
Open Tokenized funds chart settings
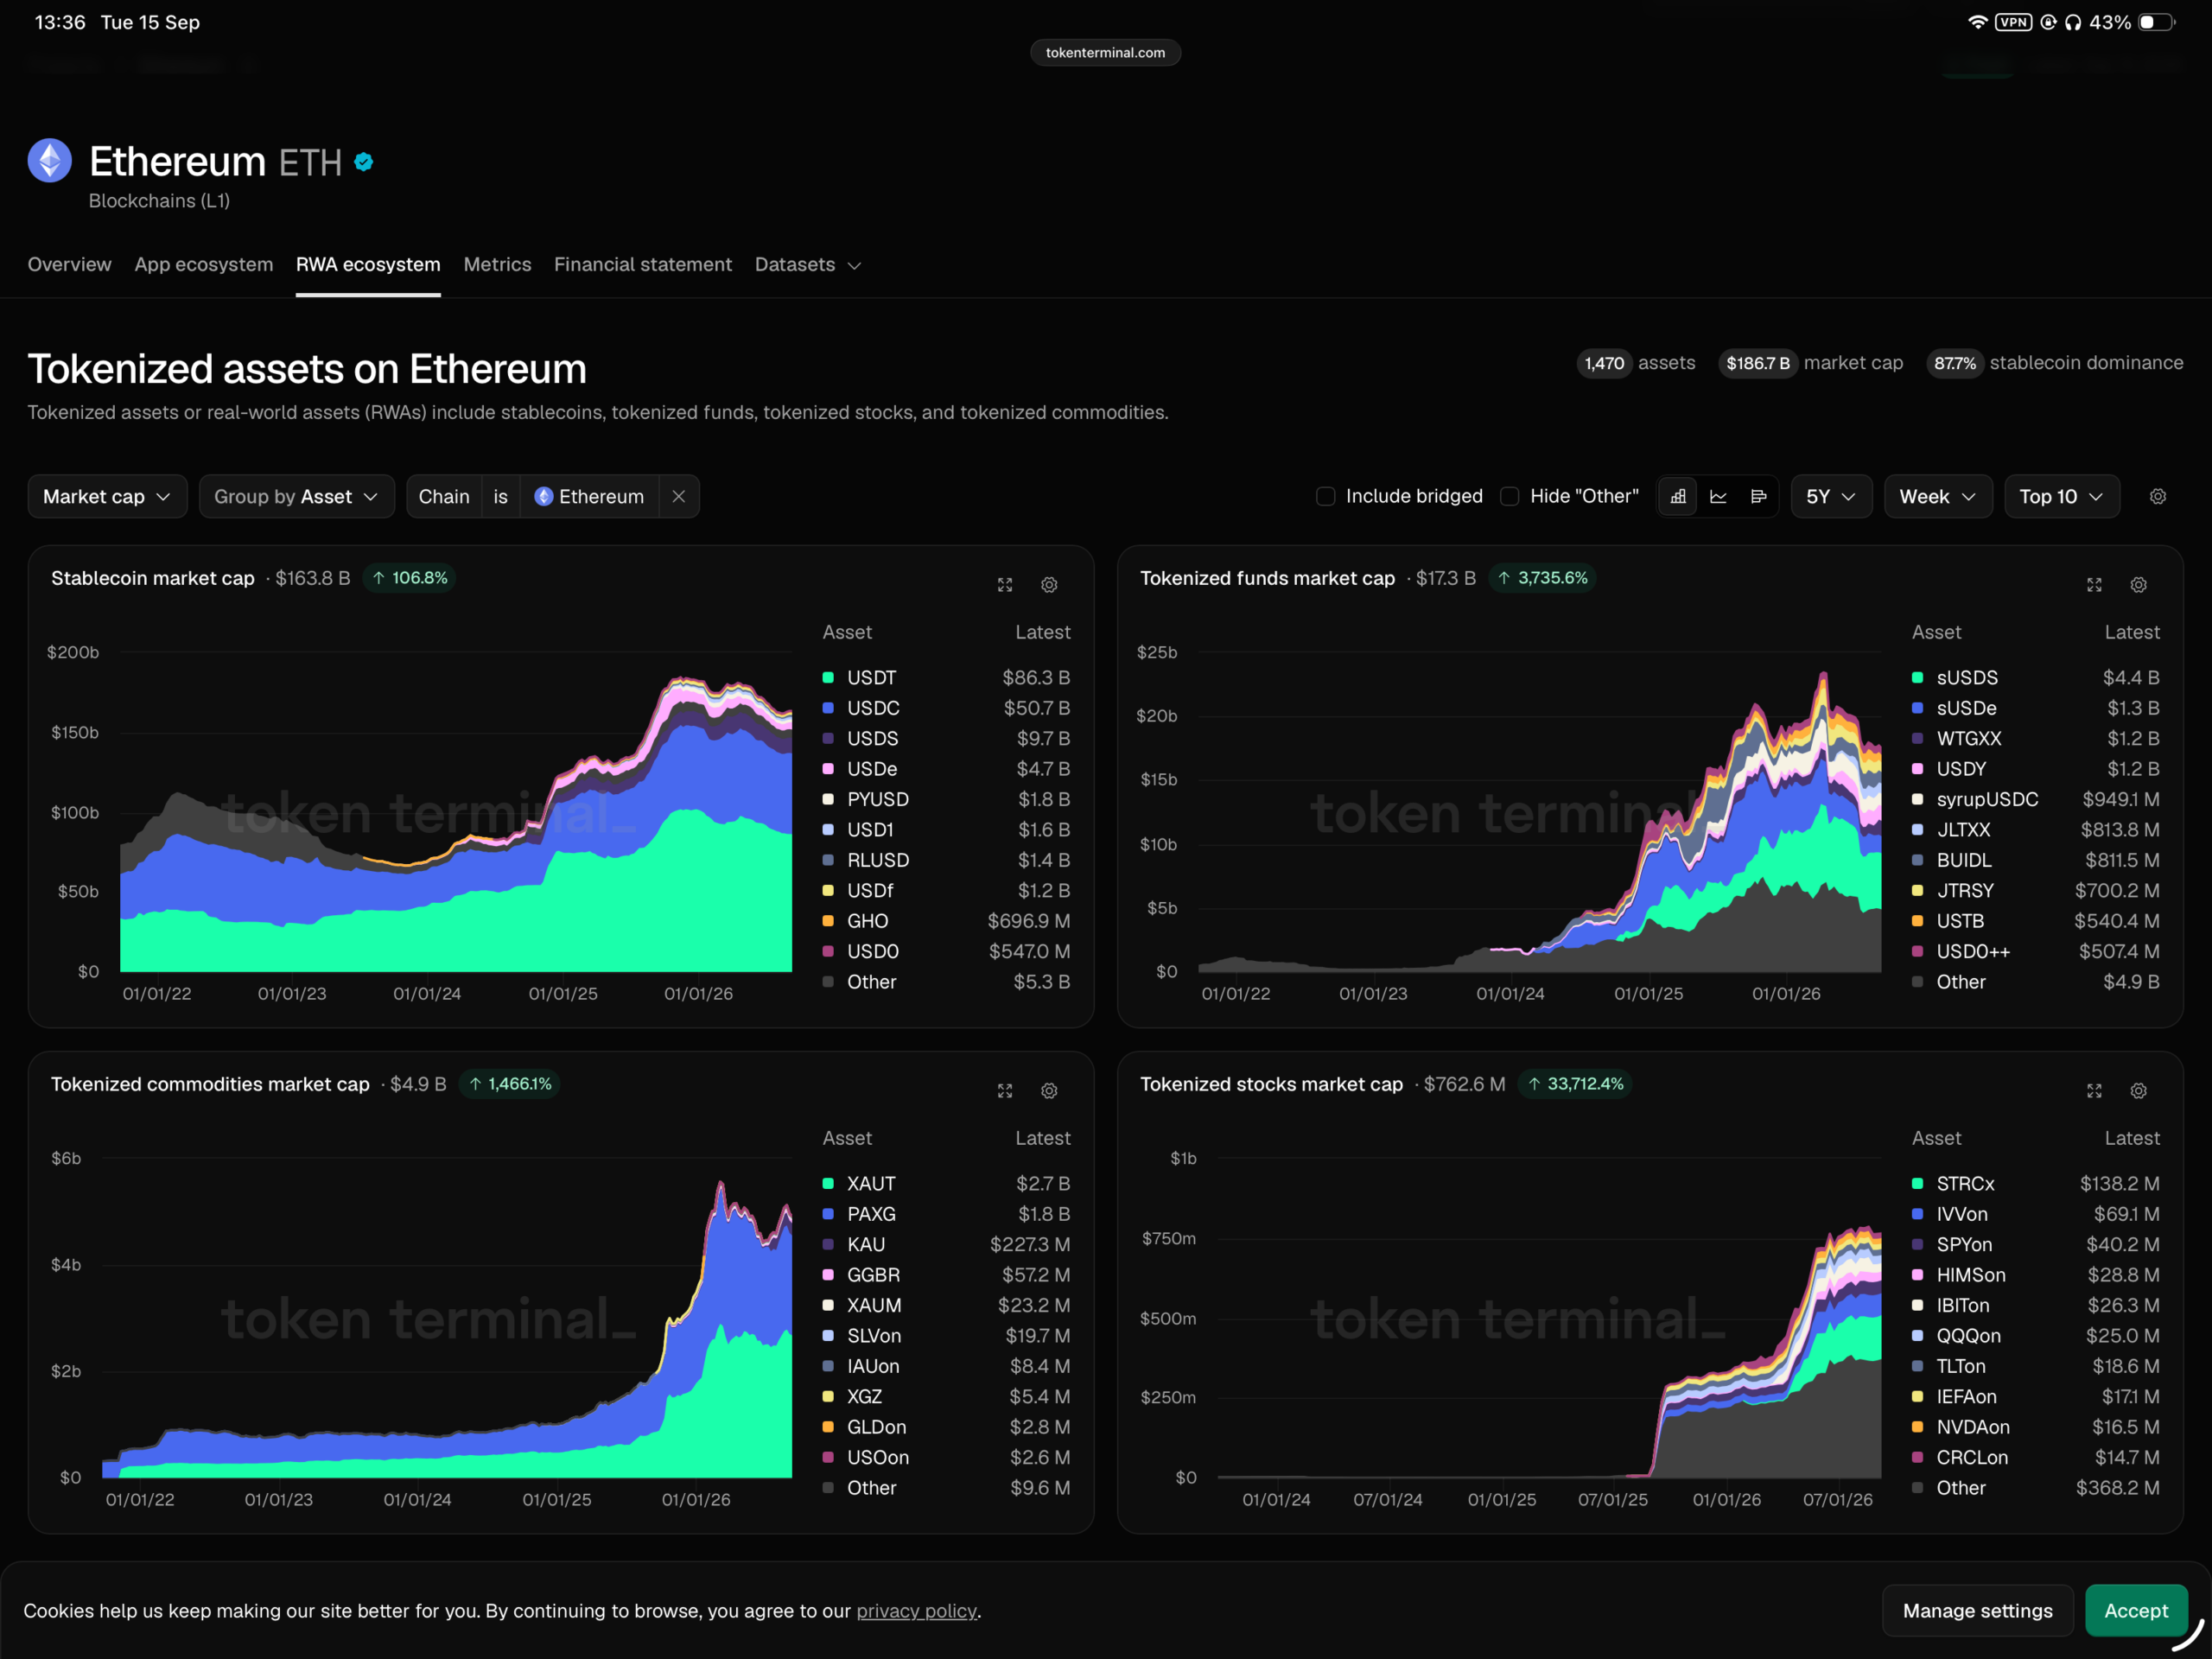click(2138, 585)
